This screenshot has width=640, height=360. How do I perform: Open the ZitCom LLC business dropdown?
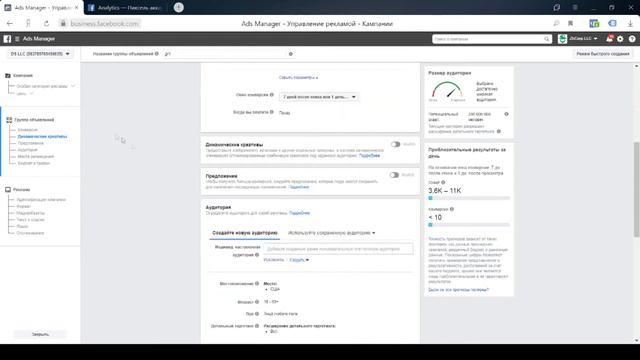[x=584, y=39]
